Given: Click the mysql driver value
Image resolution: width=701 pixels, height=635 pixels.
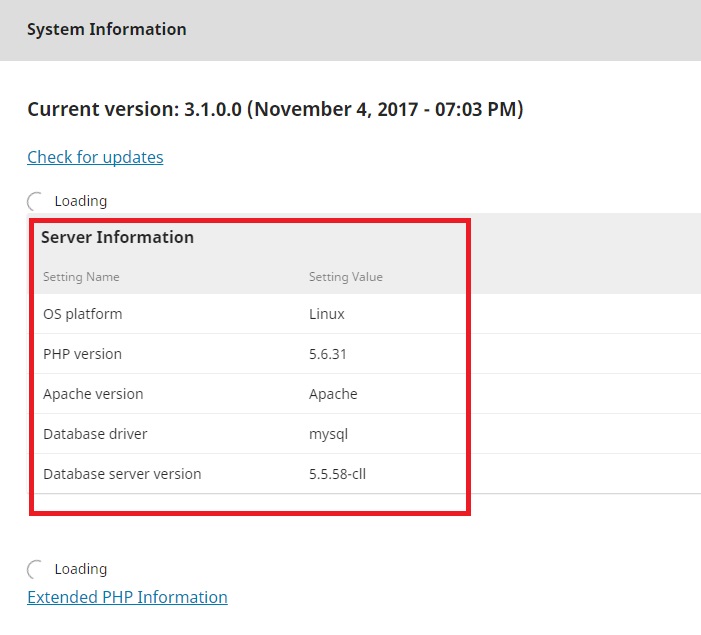Looking at the screenshot, I should point(328,434).
